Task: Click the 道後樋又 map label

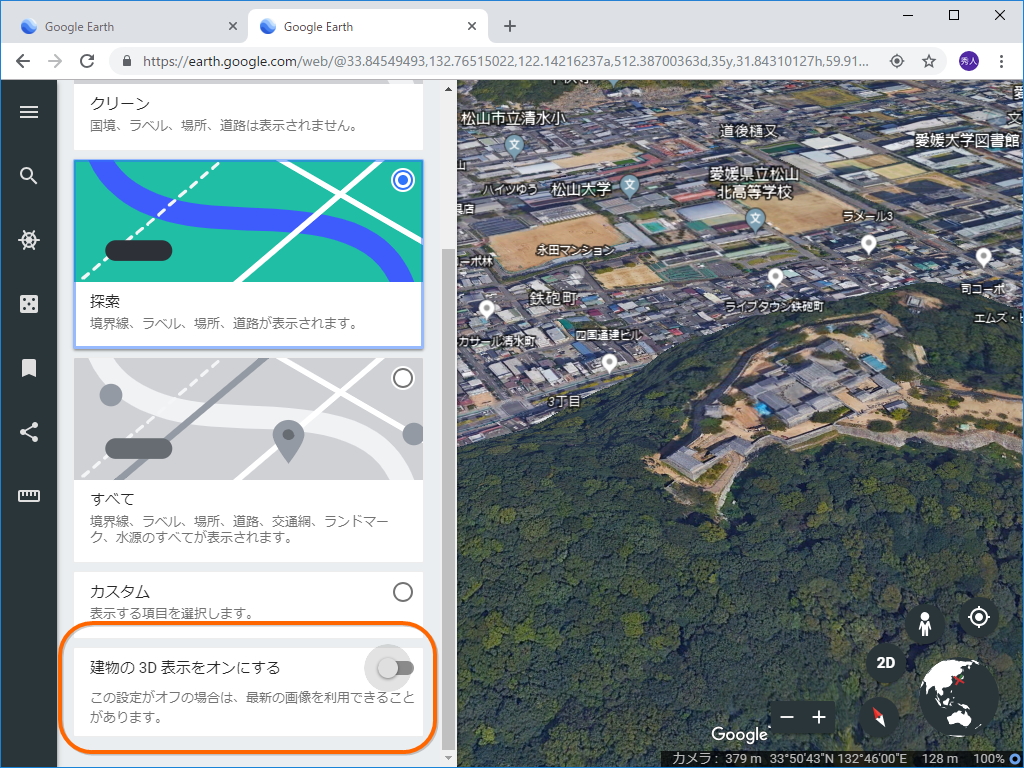Action: tap(748, 131)
